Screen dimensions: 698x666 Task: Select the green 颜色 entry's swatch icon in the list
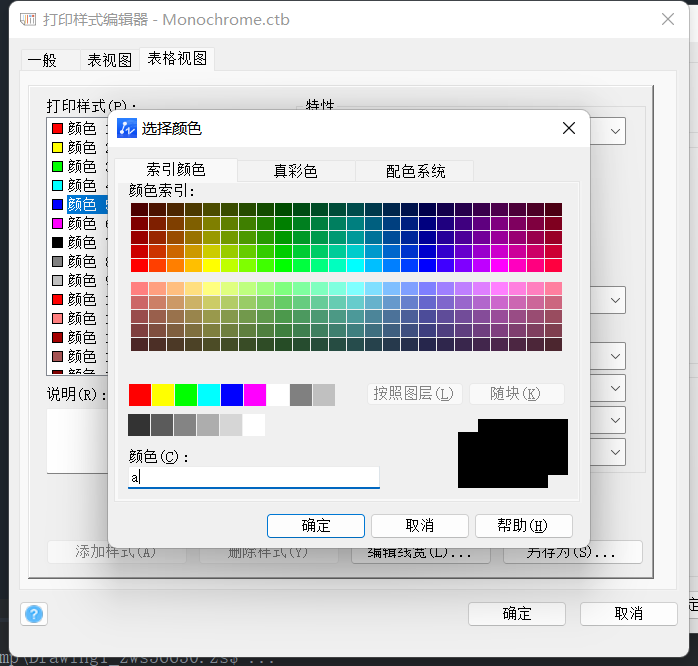pos(57,166)
